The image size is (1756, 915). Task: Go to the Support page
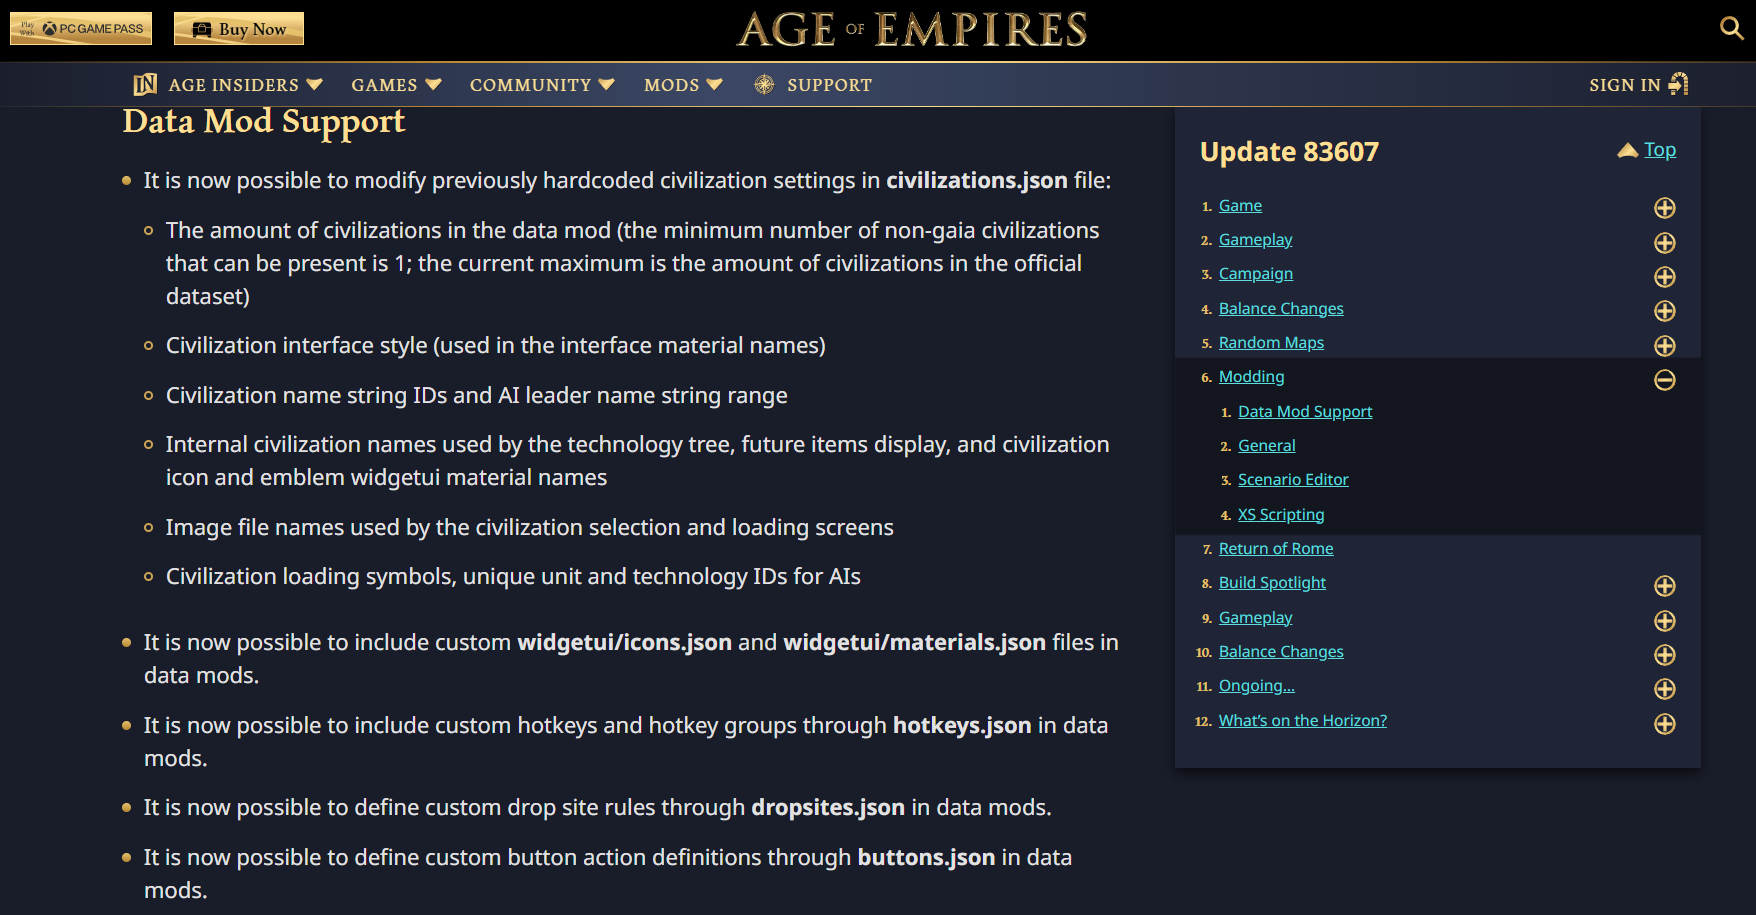(829, 85)
